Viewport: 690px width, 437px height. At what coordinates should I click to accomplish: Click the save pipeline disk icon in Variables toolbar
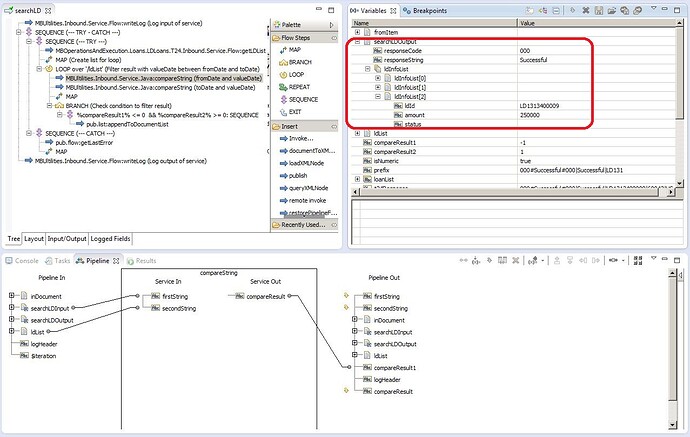[598, 11]
